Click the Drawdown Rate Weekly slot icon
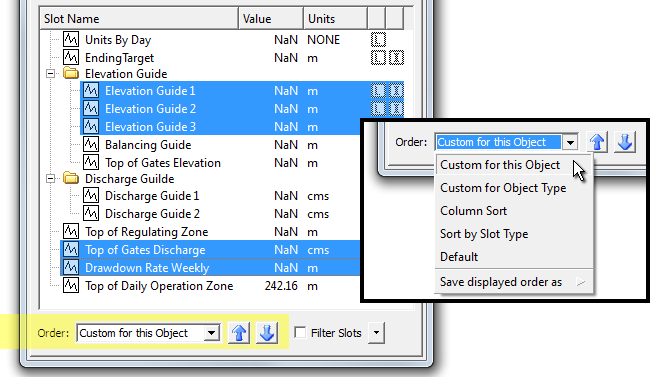This screenshot has width=650, height=377. [71, 268]
